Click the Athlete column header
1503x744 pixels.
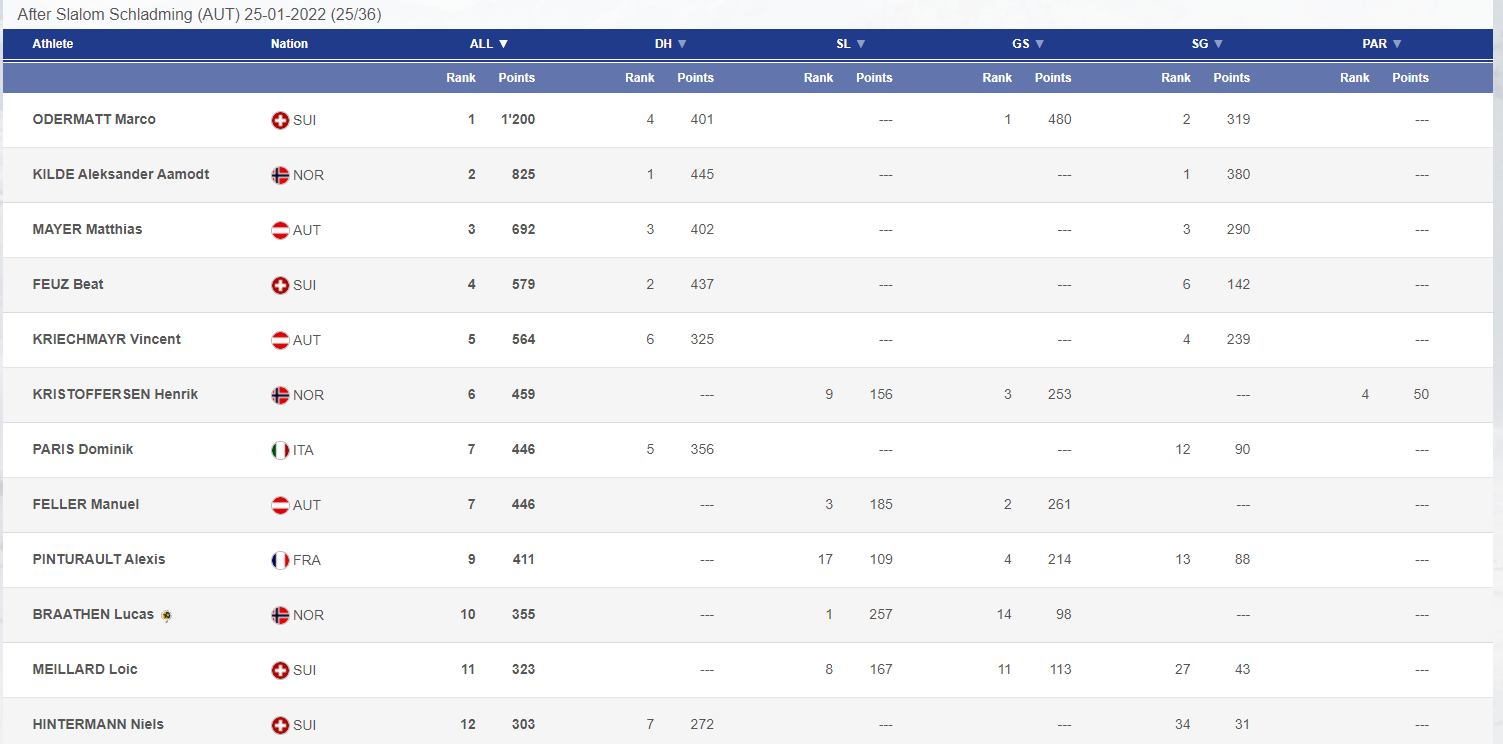[x=53, y=44]
